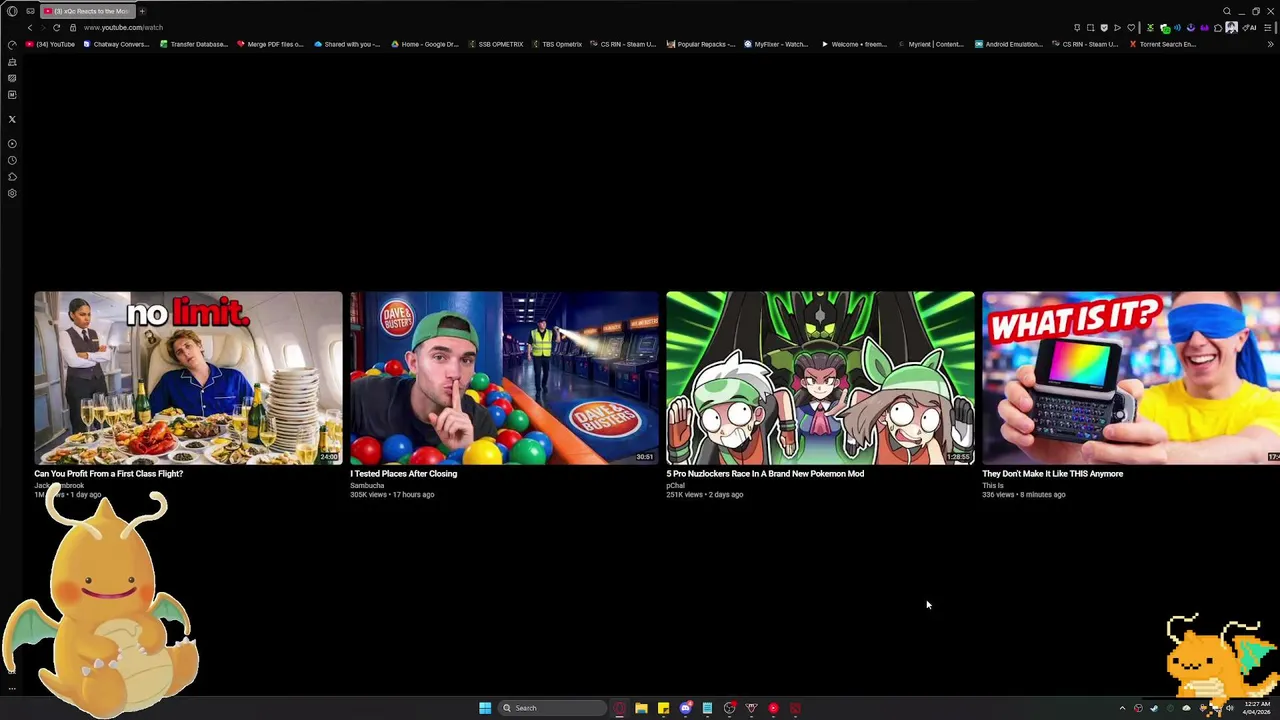Image resolution: width=1280 pixels, height=720 pixels.
Task: Open the Opera menu logo button
Action: [x=12, y=11]
